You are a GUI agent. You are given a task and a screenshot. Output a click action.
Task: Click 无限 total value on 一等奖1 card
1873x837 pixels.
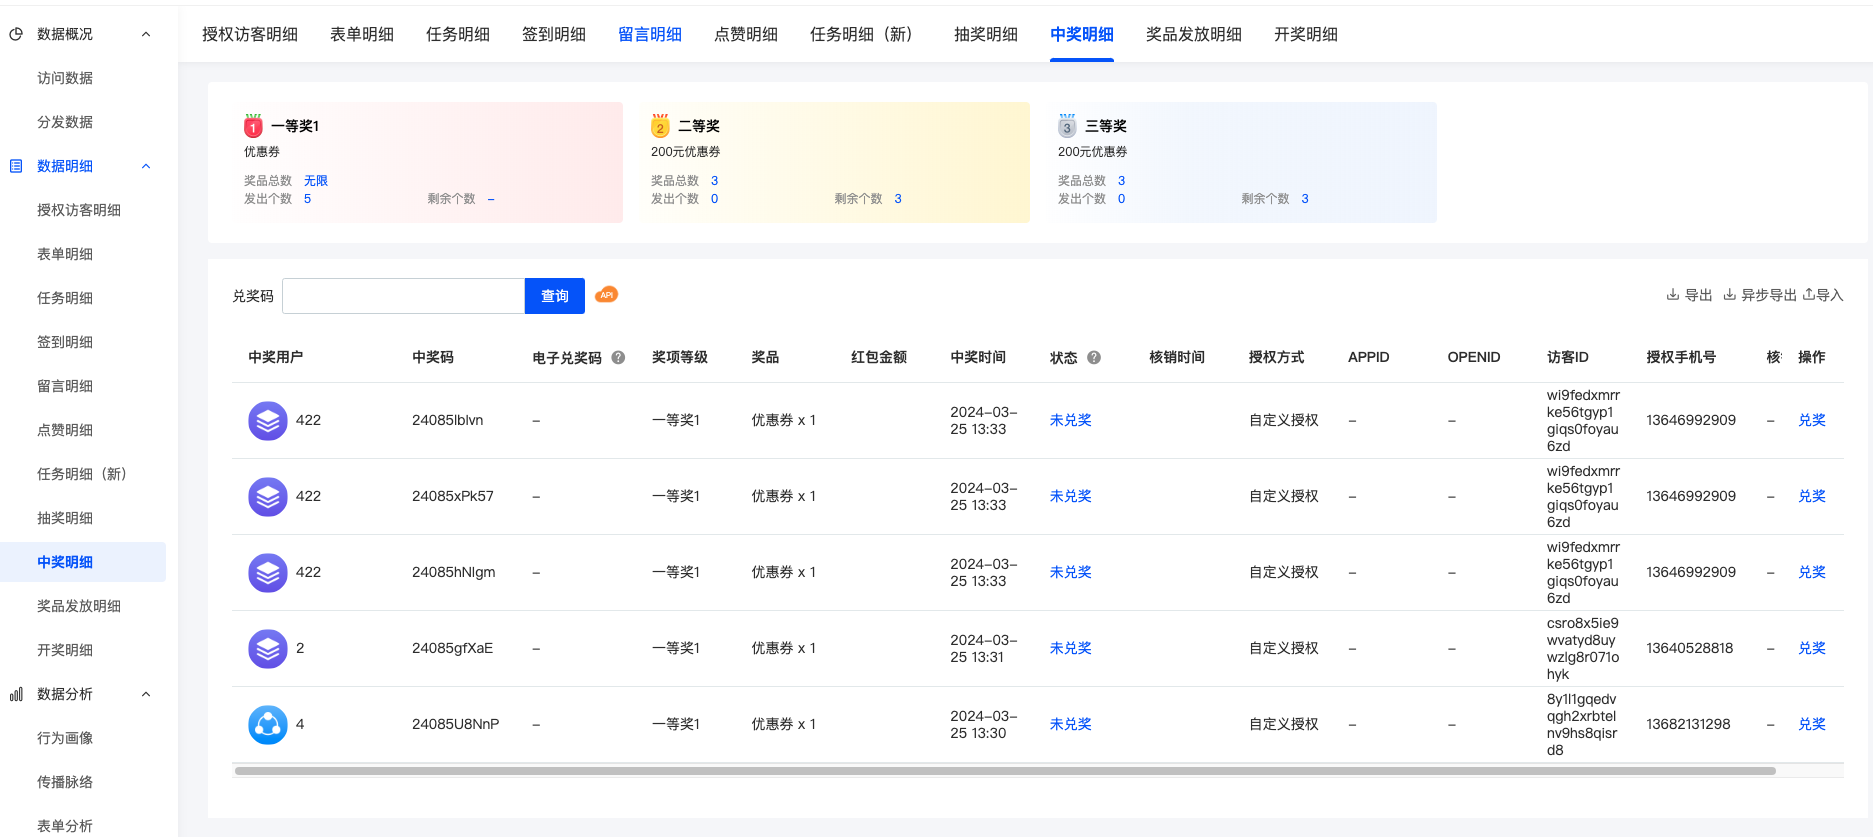(316, 181)
